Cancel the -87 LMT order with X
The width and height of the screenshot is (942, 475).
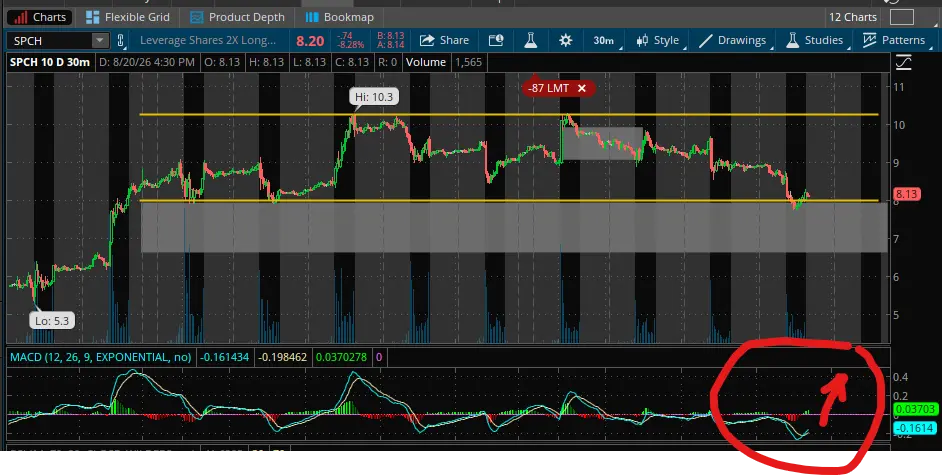click(582, 88)
